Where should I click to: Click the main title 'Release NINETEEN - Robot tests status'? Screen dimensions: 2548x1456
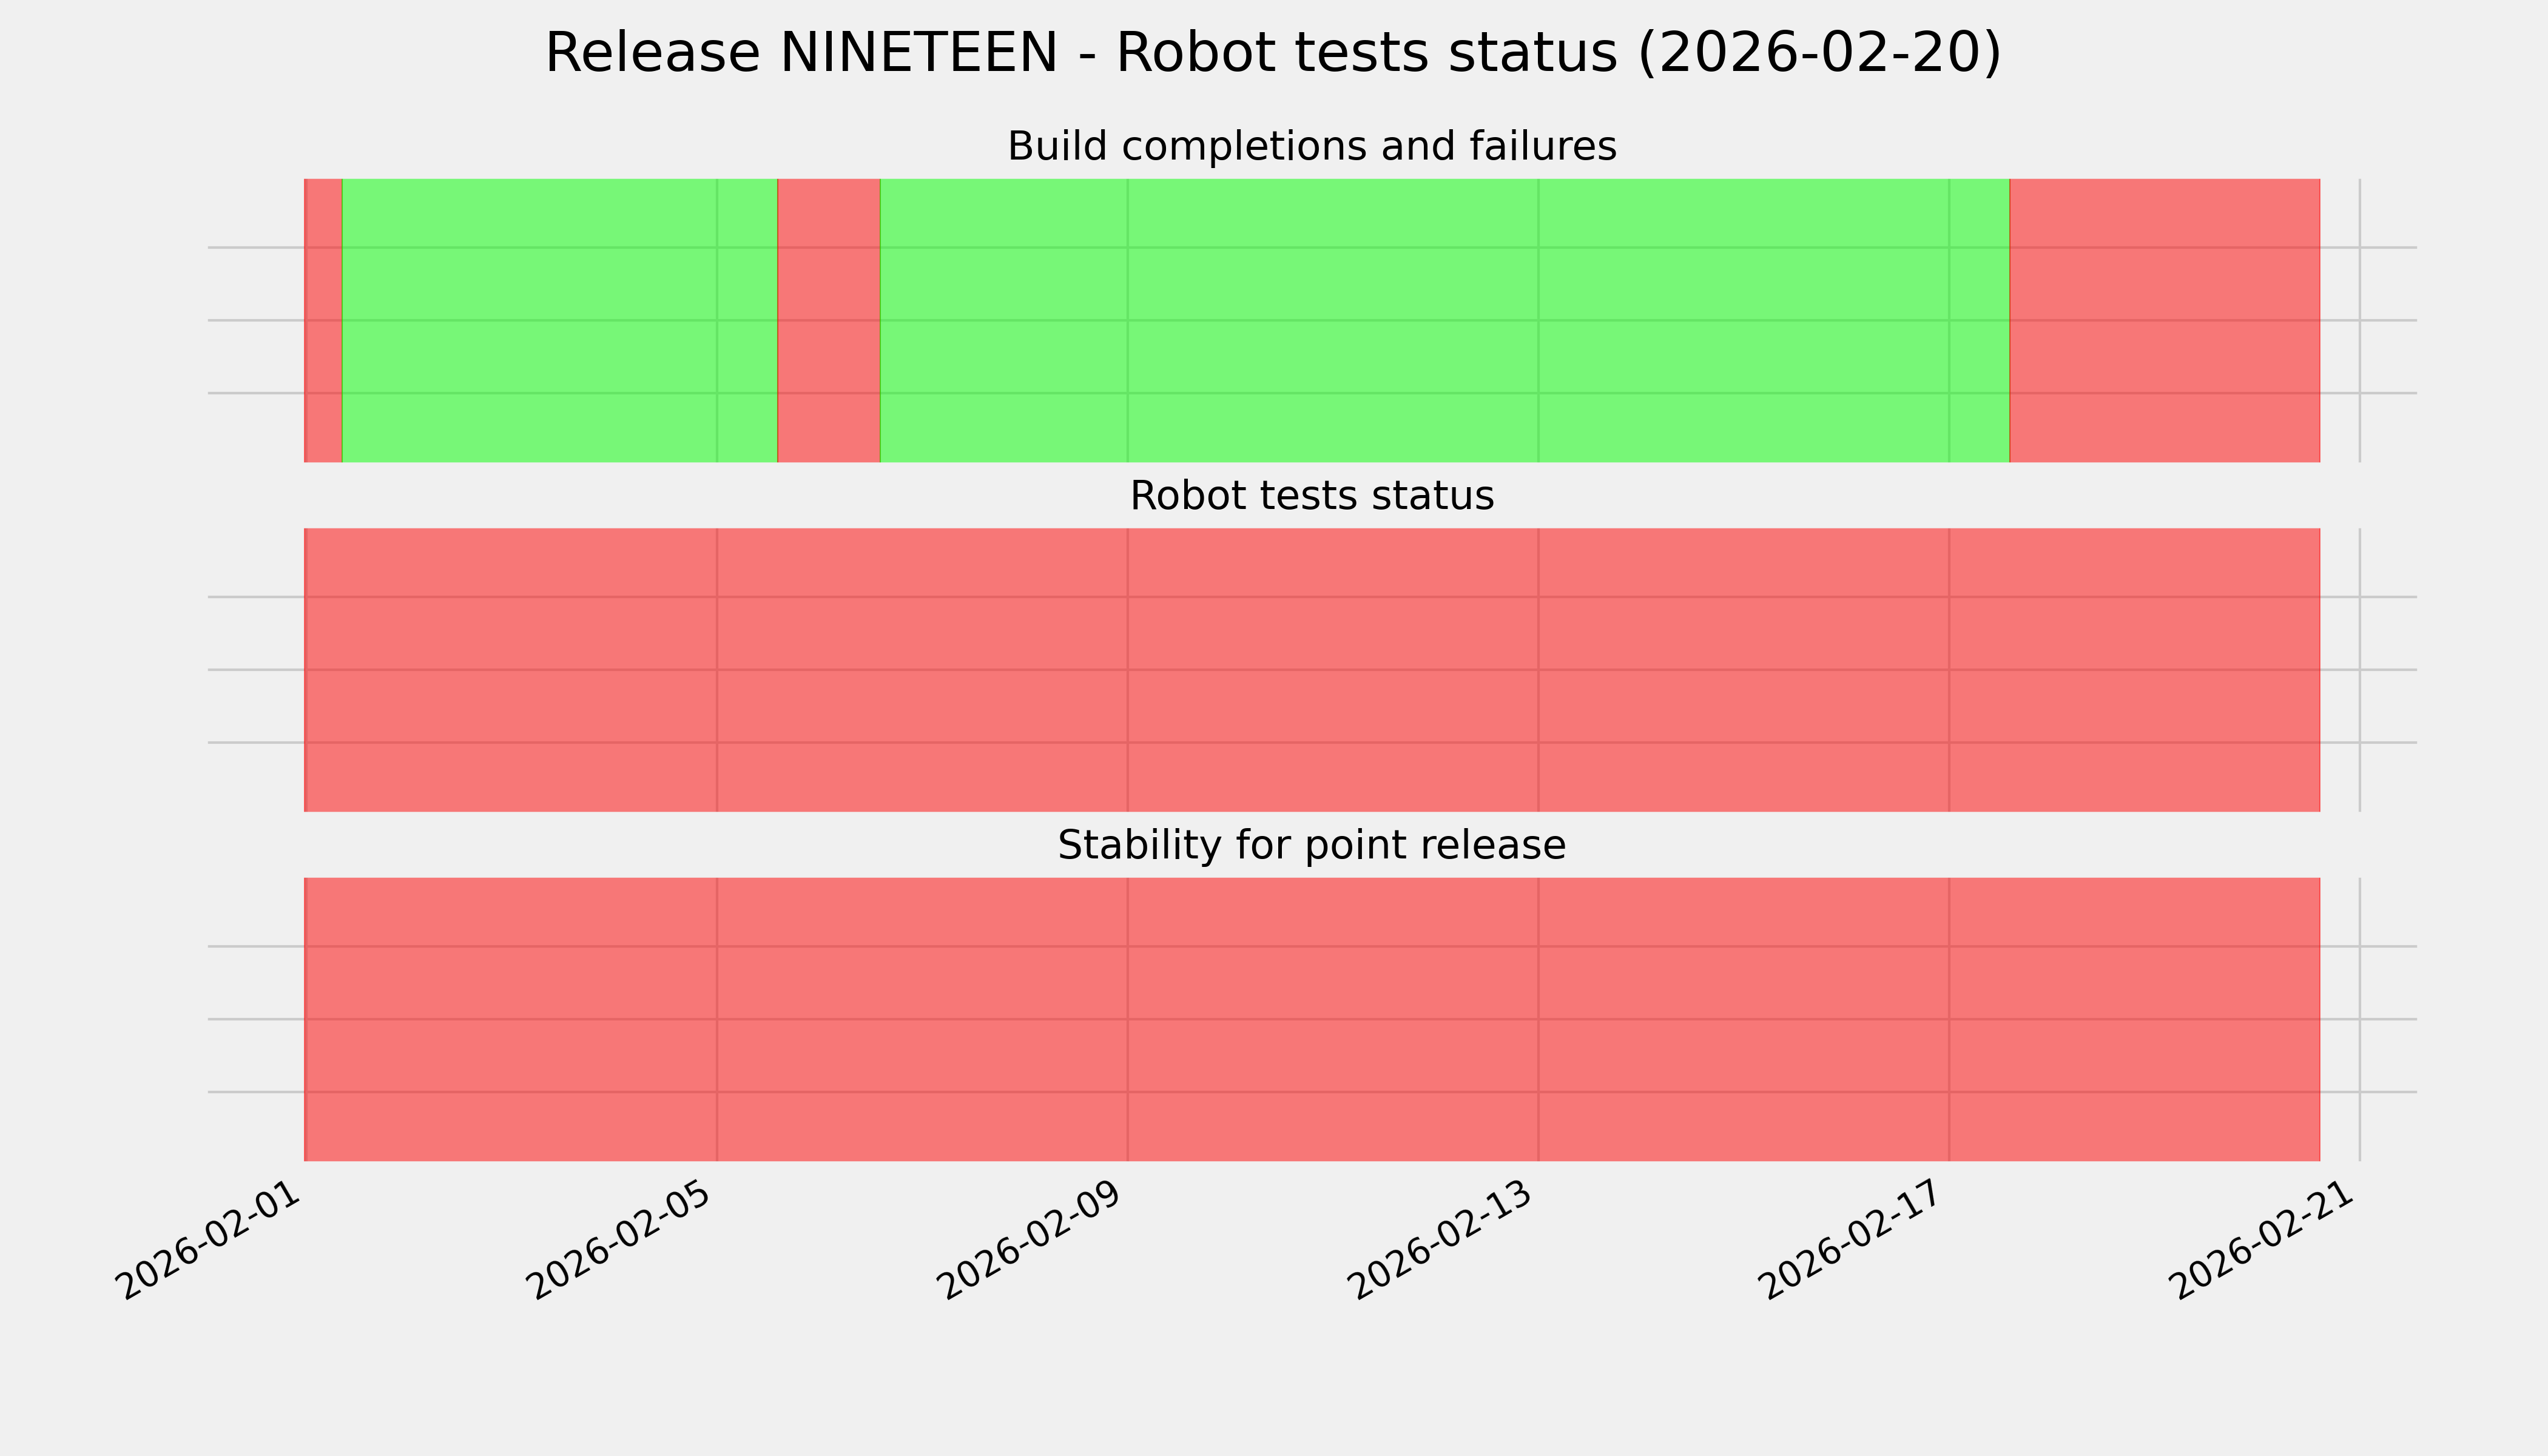tap(1272, 53)
